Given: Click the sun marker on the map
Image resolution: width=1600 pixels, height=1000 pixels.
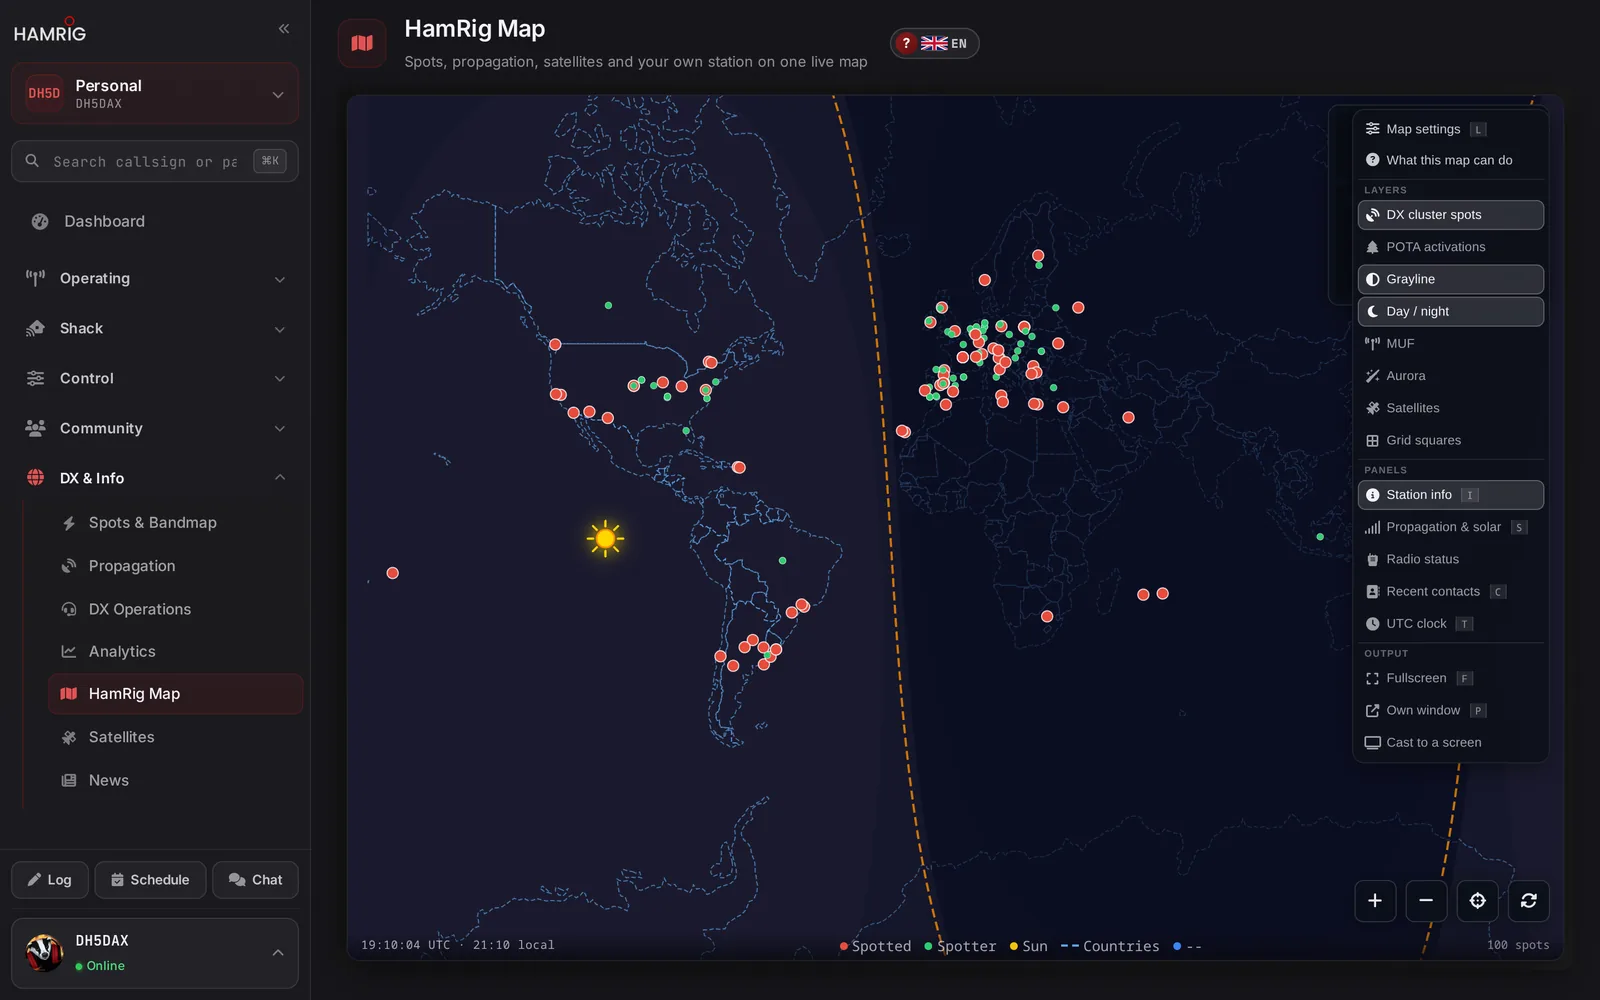Looking at the screenshot, I should tap(605, 539).
